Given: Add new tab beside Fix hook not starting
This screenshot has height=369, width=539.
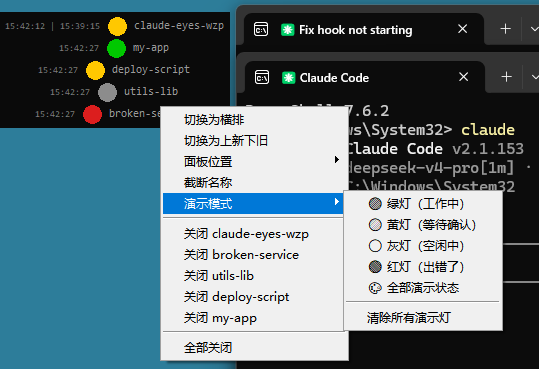Looking at the screenshot, I should point(505,29).
